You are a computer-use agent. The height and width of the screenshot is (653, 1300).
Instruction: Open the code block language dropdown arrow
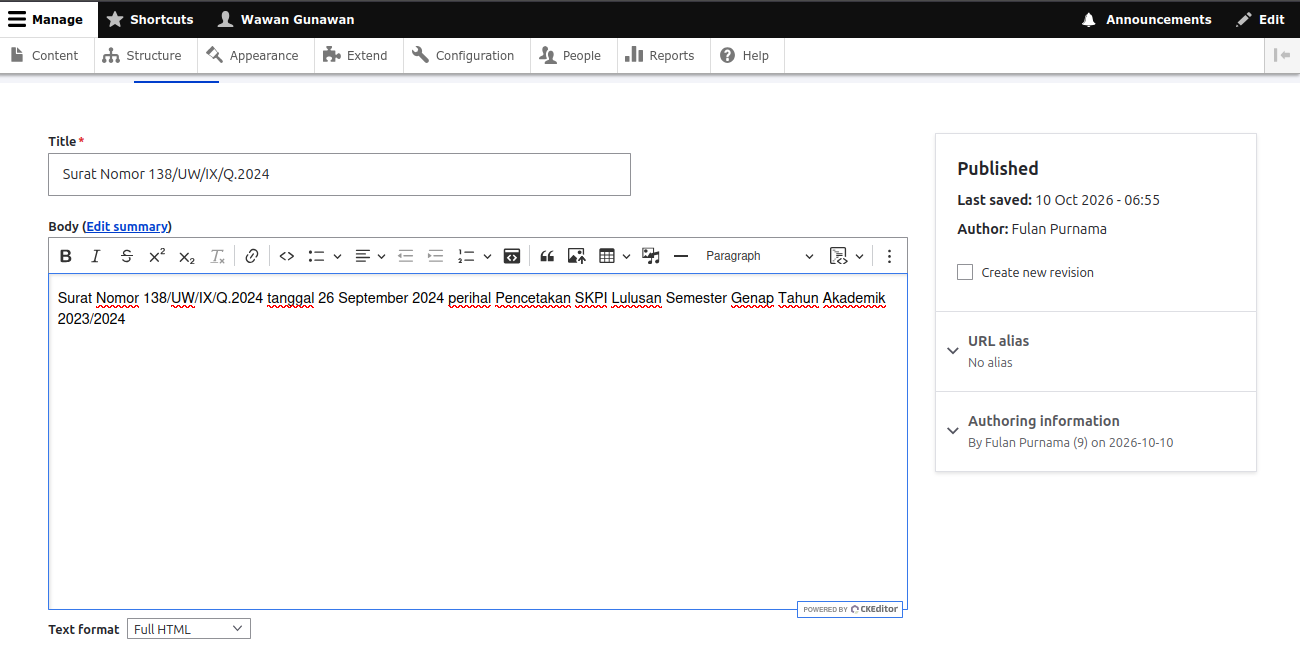tap(859, 256)
